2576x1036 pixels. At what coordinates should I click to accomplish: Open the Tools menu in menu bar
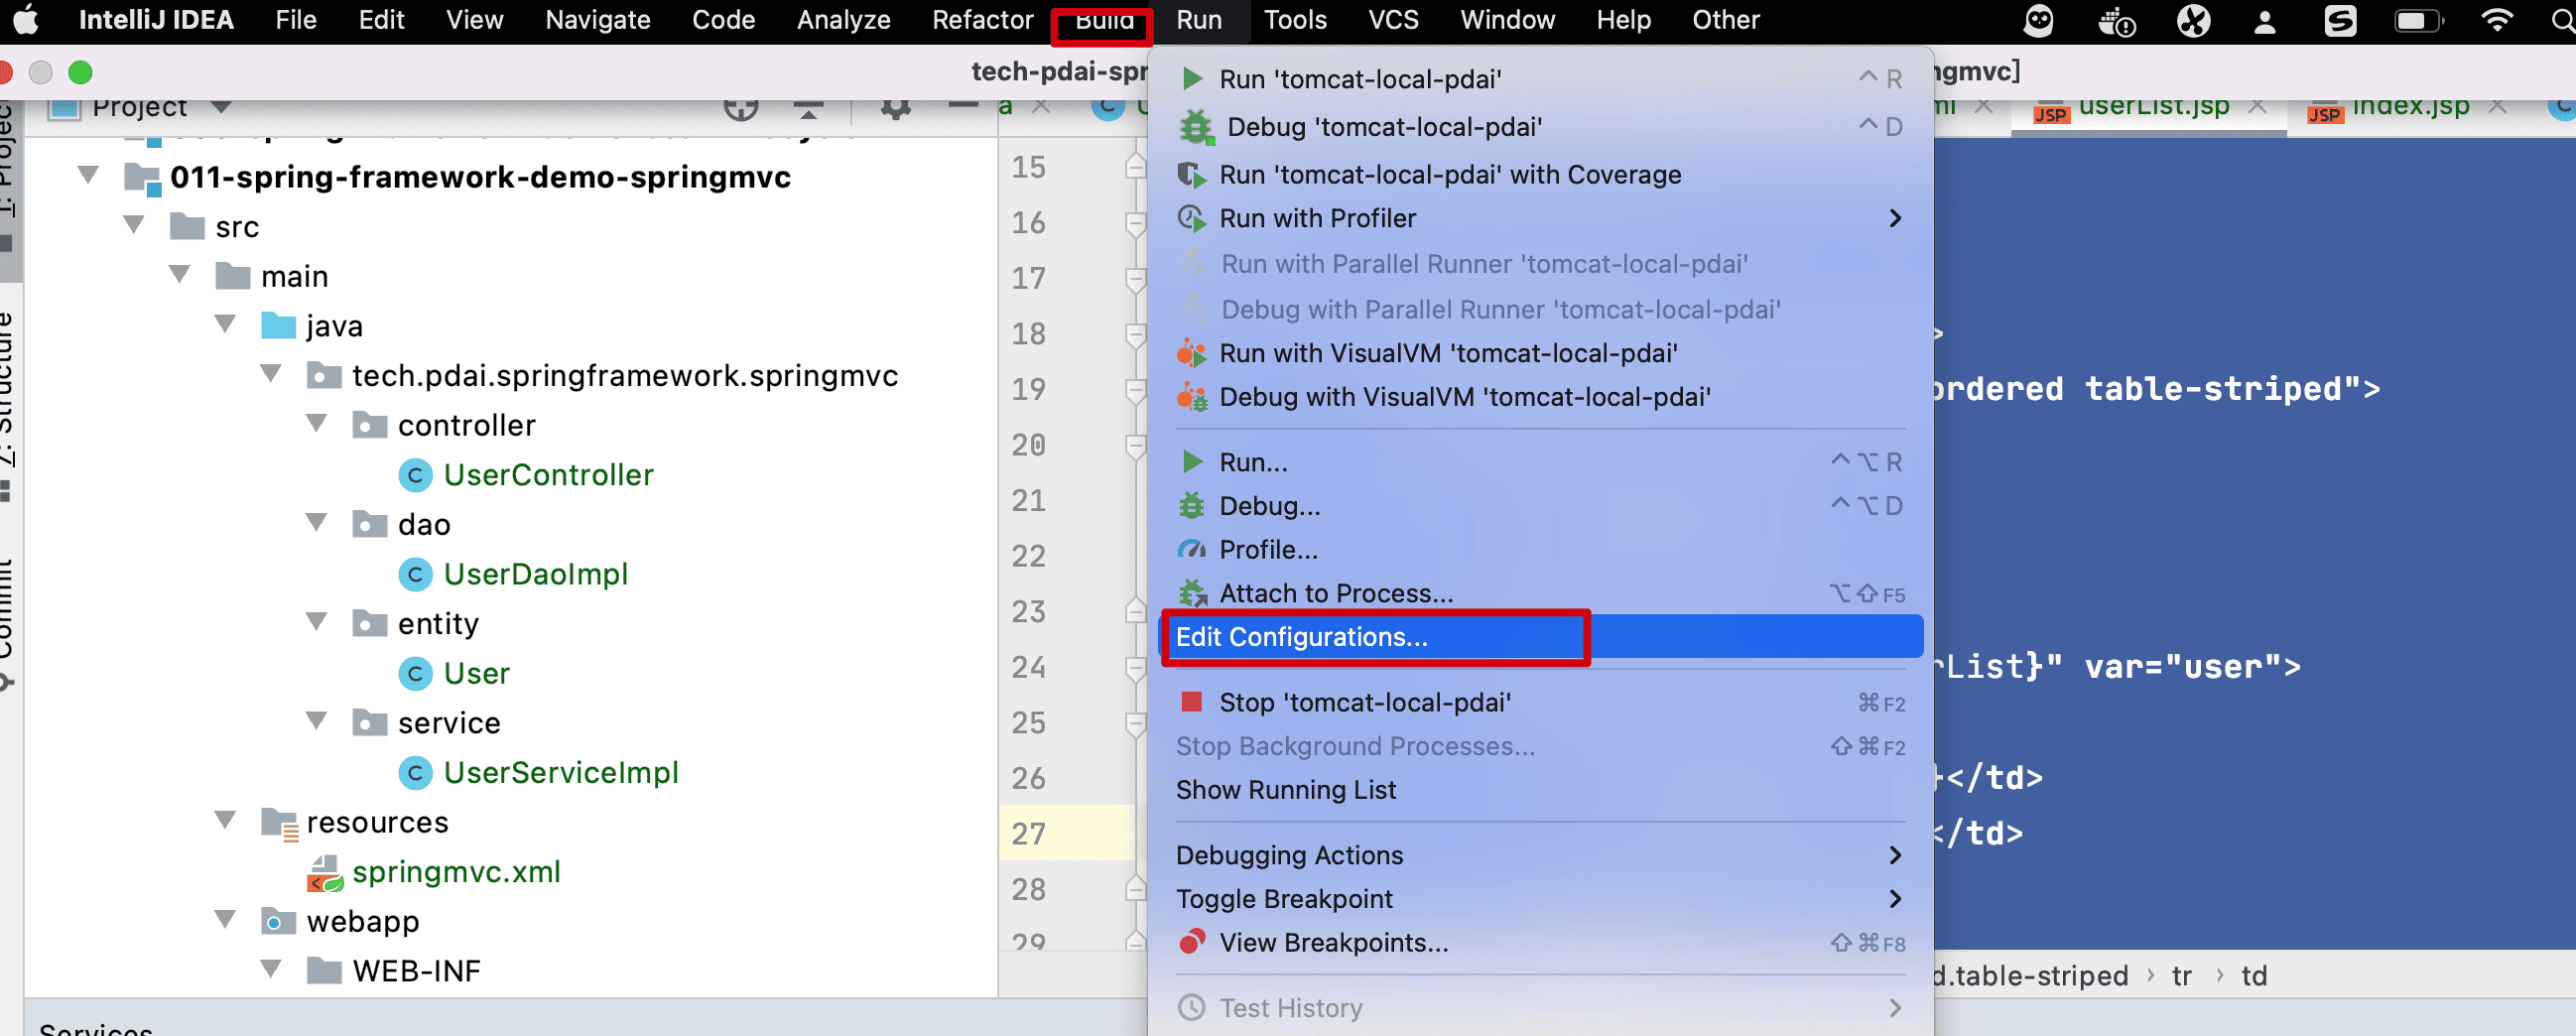click(x=1295, y=20)
